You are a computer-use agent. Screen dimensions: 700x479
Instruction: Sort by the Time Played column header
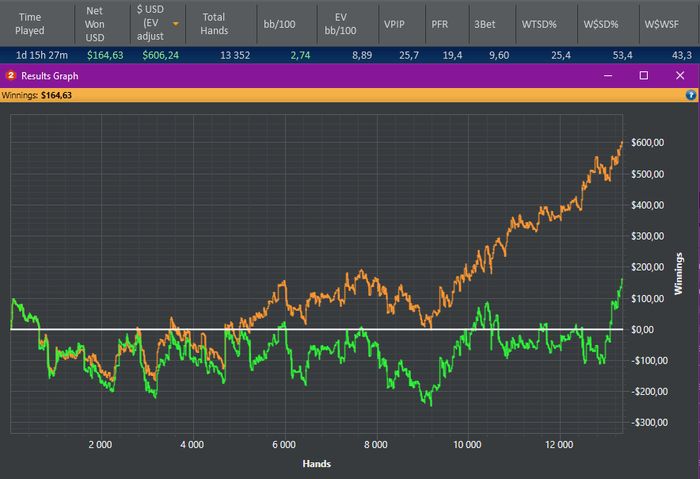(x=30, y=23)
